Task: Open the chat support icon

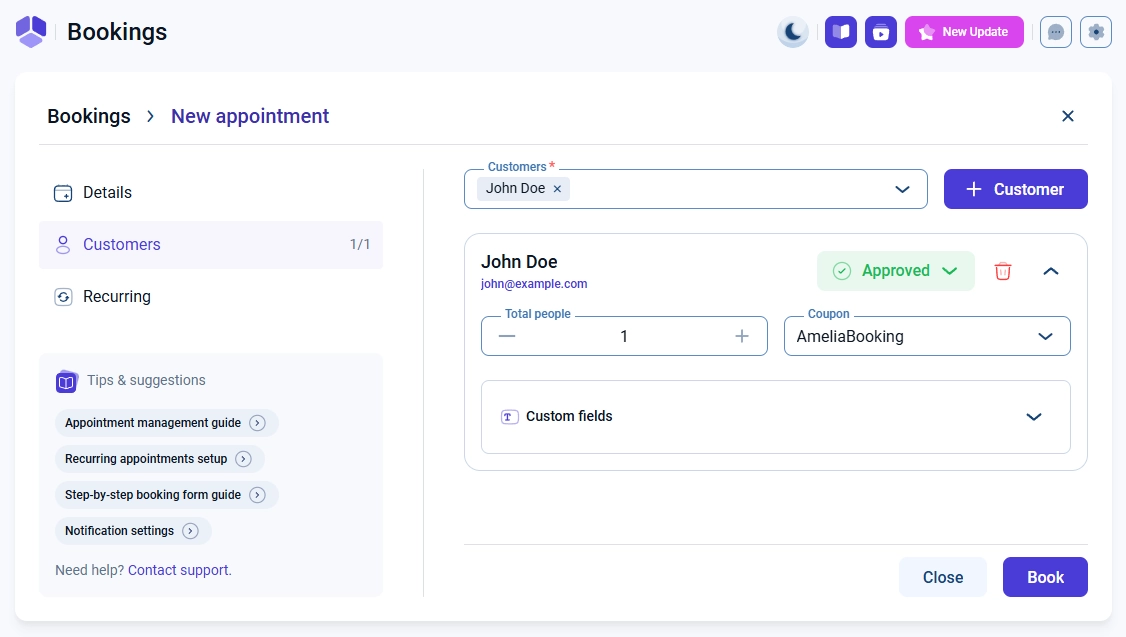Action: (1056, 32)
